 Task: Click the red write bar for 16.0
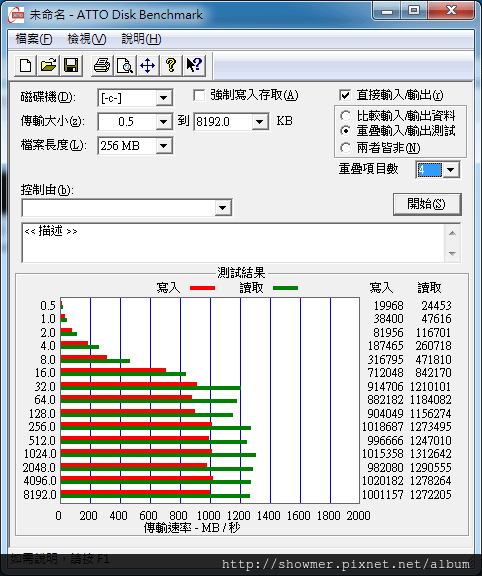114,370
